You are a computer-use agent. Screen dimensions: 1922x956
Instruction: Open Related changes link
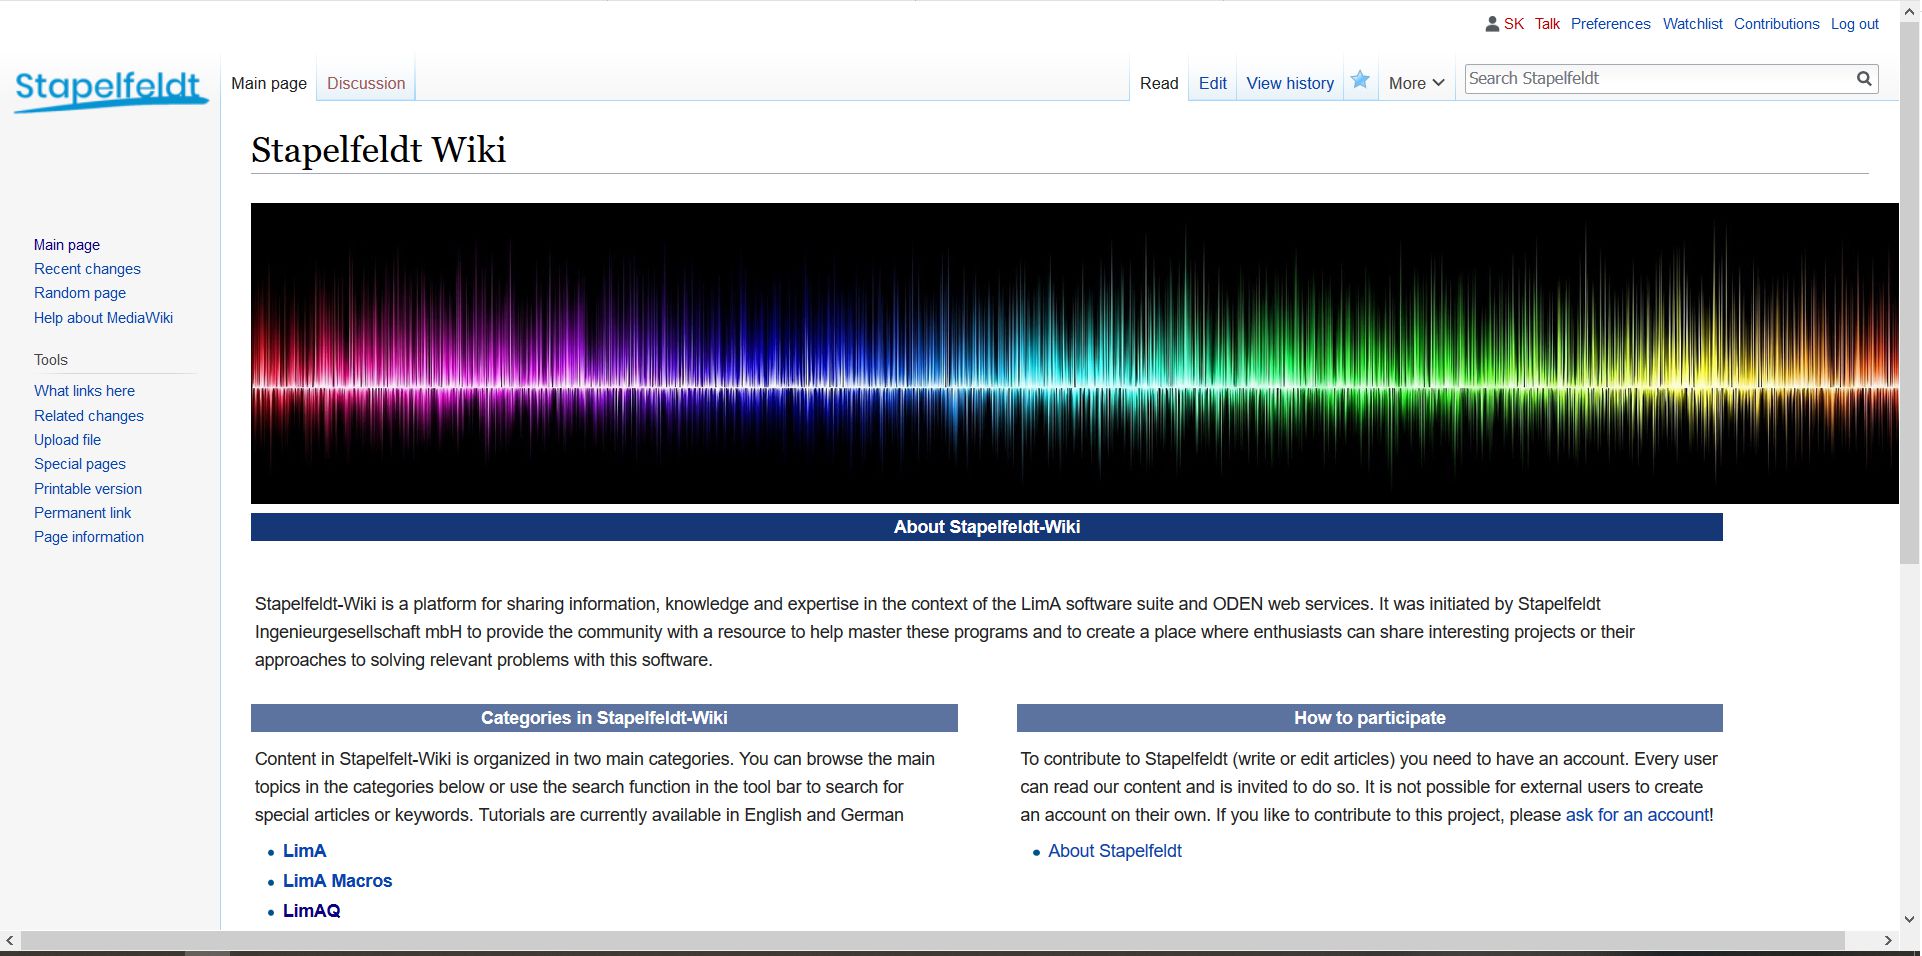pyautogui.click(x=88, y=416)
